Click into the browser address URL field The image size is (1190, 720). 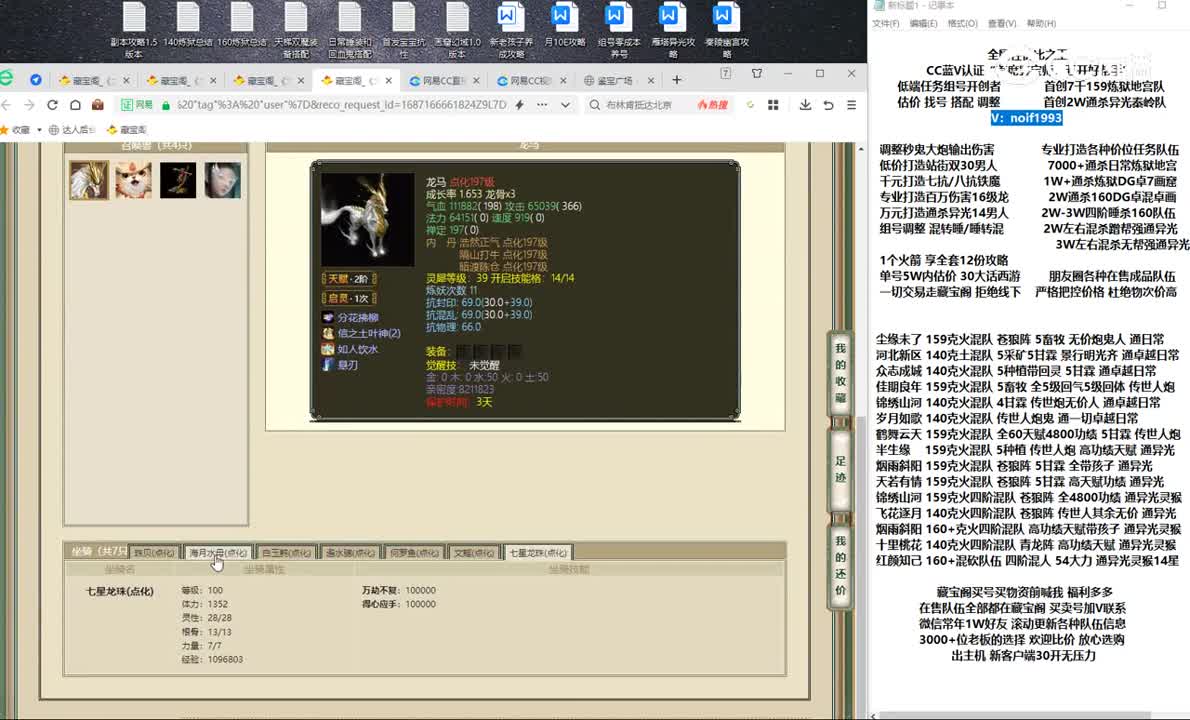click(x=341, y=105)
